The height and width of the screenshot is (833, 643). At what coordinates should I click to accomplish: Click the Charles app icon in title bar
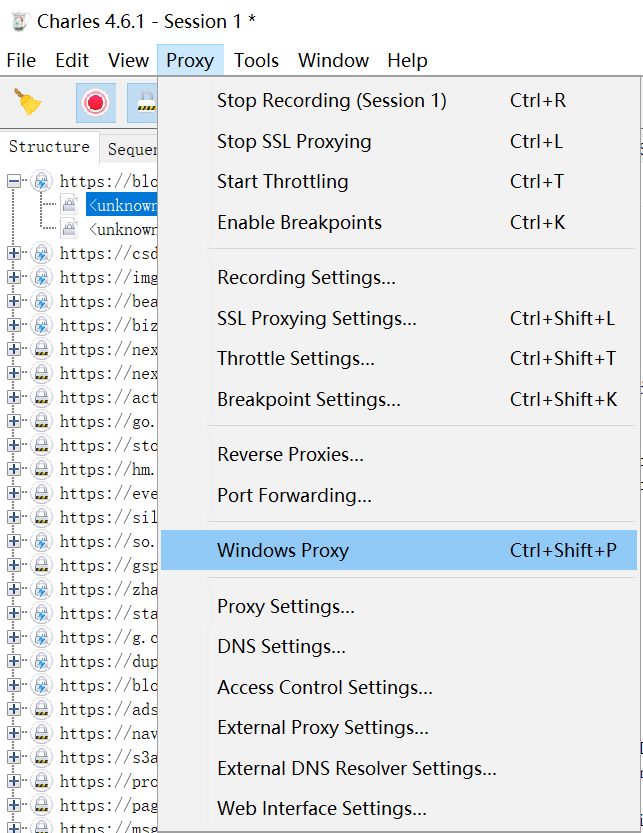(x=20, y=22)
